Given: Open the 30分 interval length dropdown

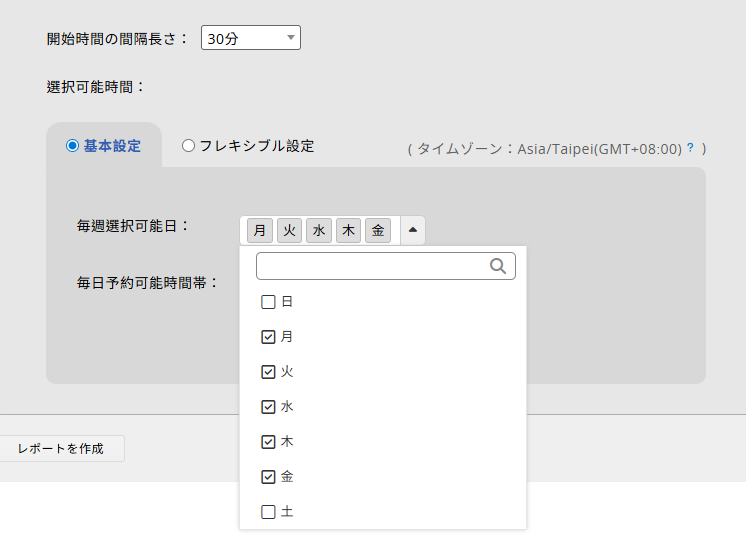Looking at the screenshot, I should (250, 38).
